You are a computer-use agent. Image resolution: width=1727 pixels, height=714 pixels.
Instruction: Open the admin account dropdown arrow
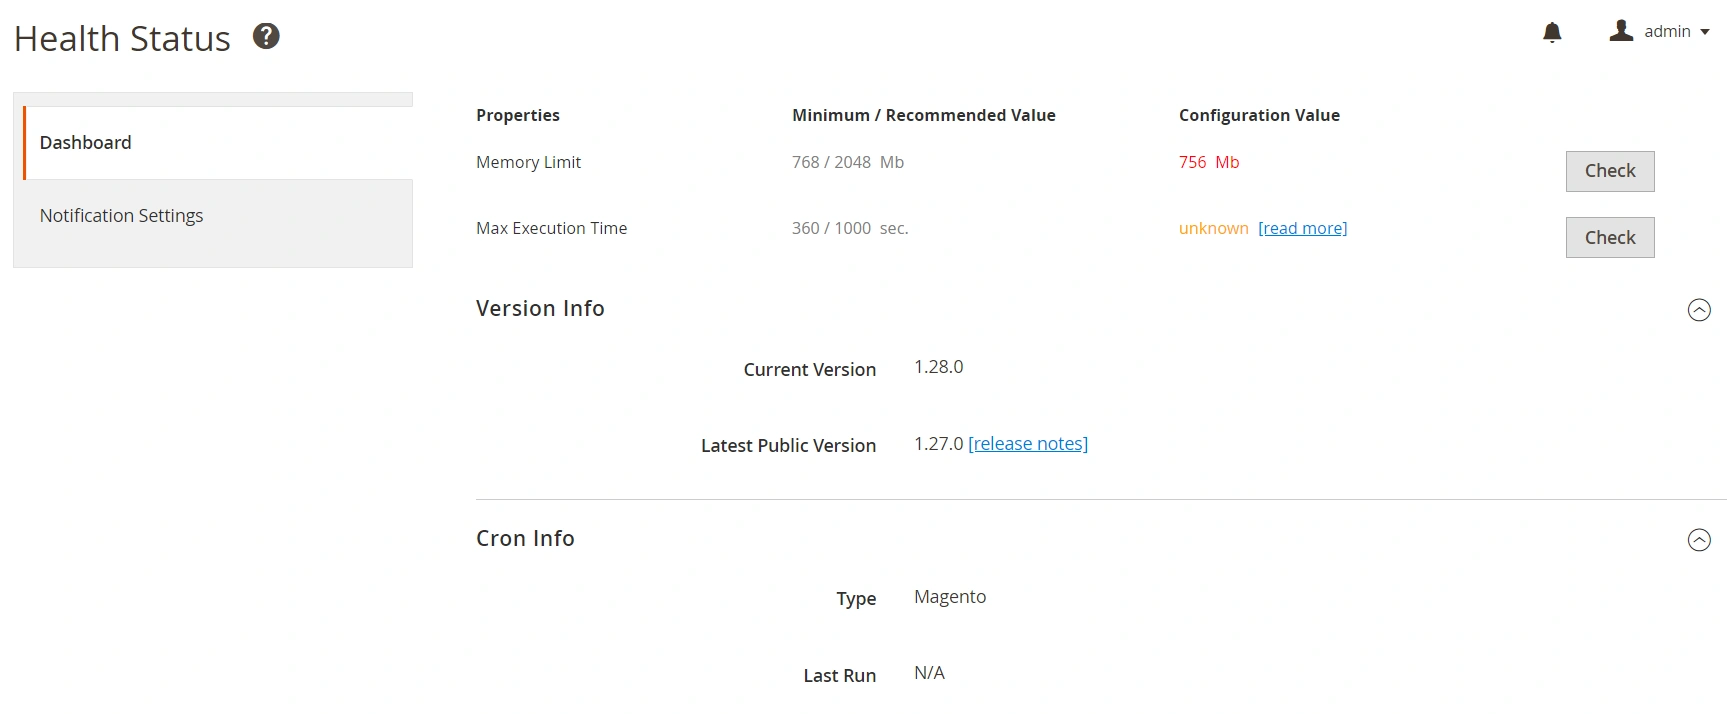tap(1705, 32)
